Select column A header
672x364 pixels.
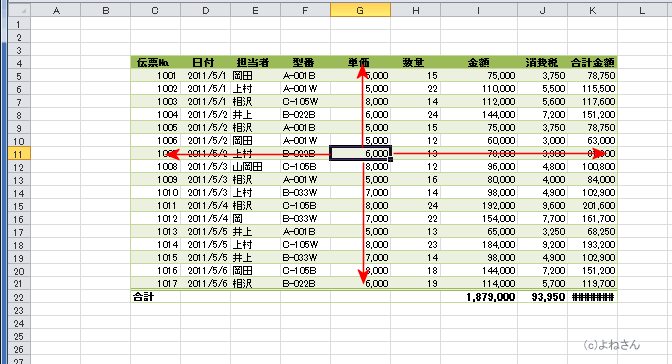56,10
